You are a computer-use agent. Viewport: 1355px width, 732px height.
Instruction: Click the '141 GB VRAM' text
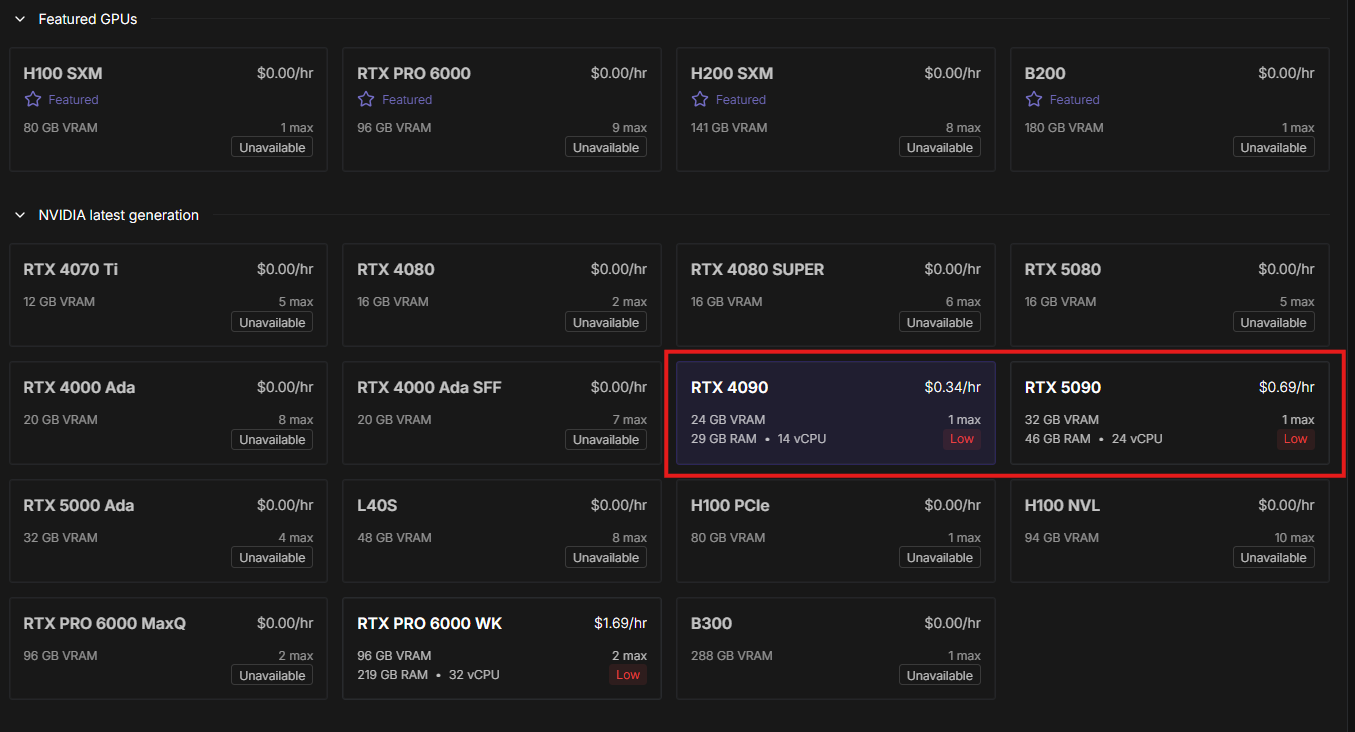pyautogui.click(x=729, y=127)
